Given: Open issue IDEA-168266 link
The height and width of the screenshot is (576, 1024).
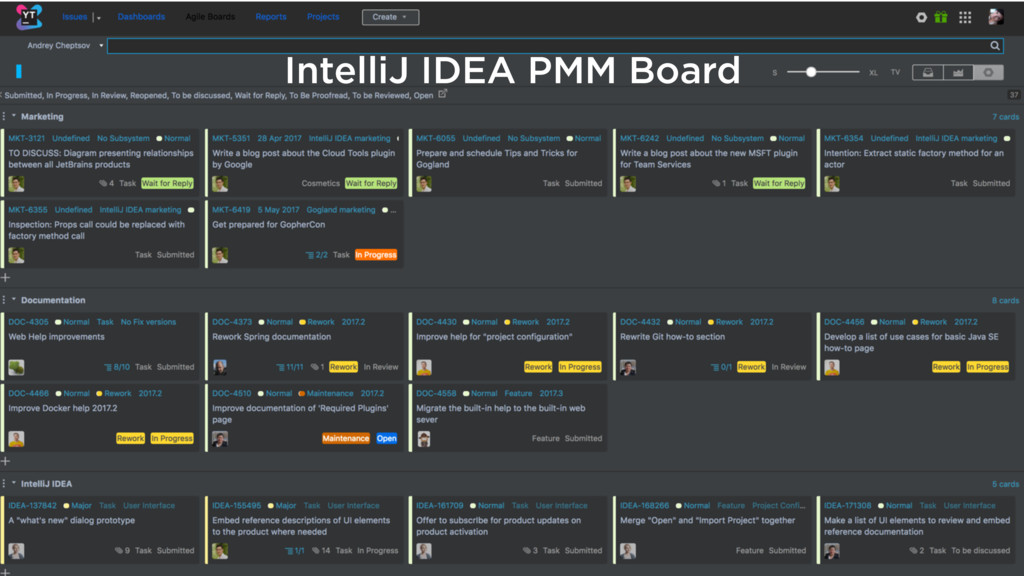Looking at the screenshot, I should pyautogui.click(x=645, y=505).
